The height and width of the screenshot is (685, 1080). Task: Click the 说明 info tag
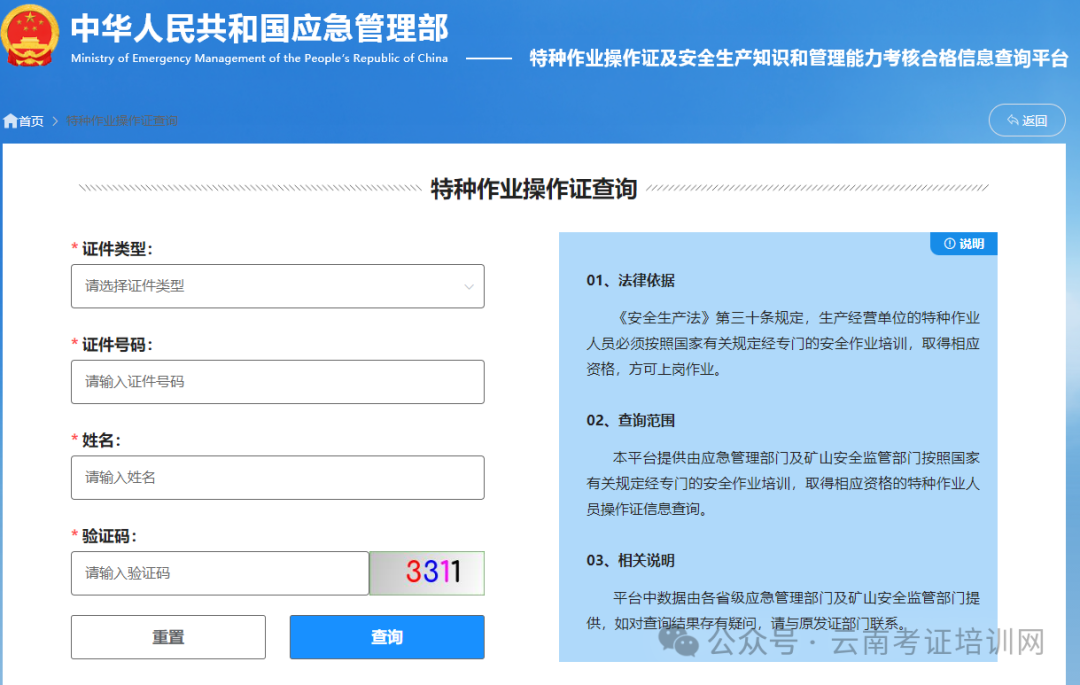(964, 244)
